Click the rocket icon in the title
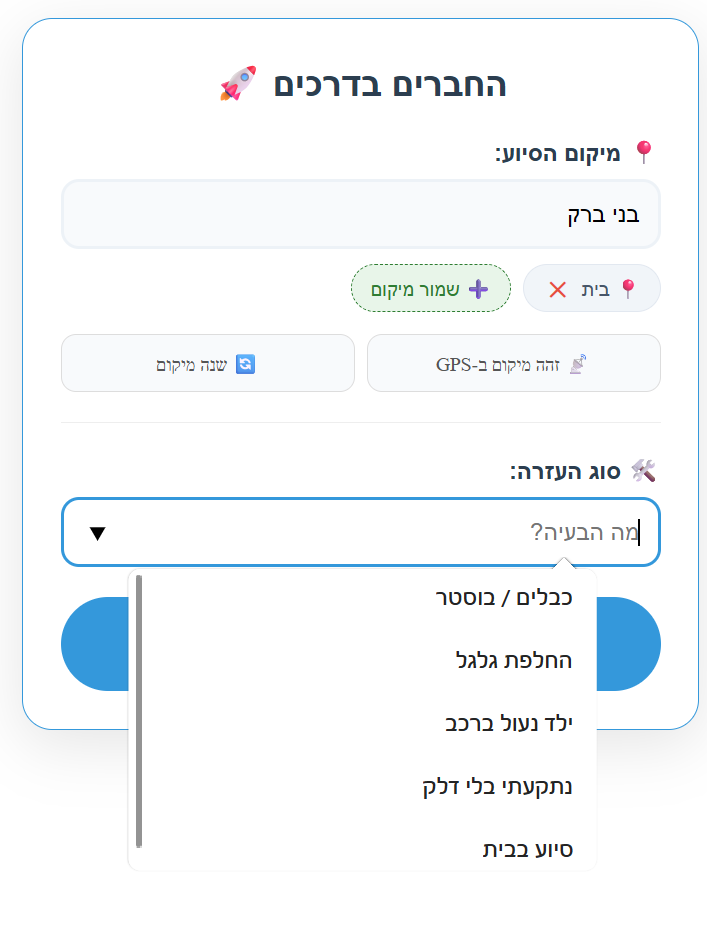Image resolution: width=707 pixels, height=940 pixels. (238, 85)
